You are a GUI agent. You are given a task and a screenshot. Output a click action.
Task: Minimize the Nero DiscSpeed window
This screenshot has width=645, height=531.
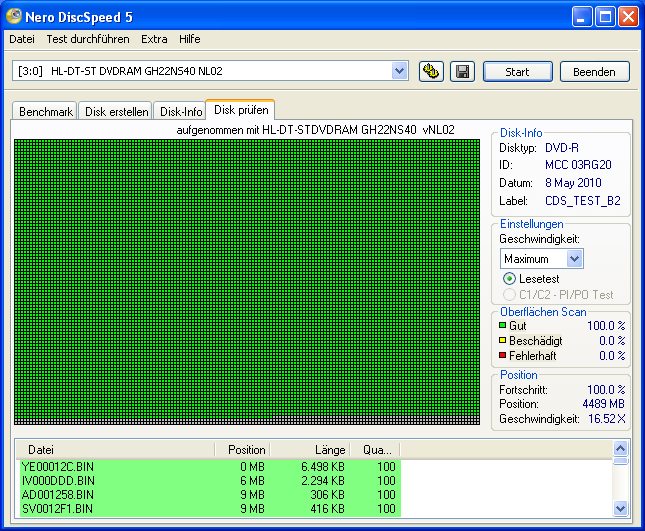[x=582, y=17]
